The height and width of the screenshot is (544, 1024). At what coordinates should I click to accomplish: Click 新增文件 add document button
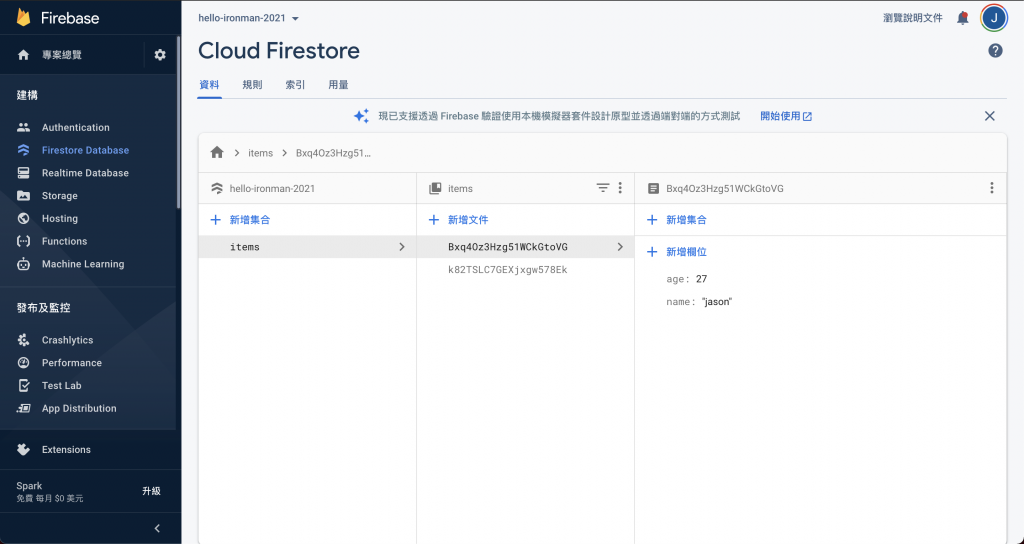pos(458,220)
